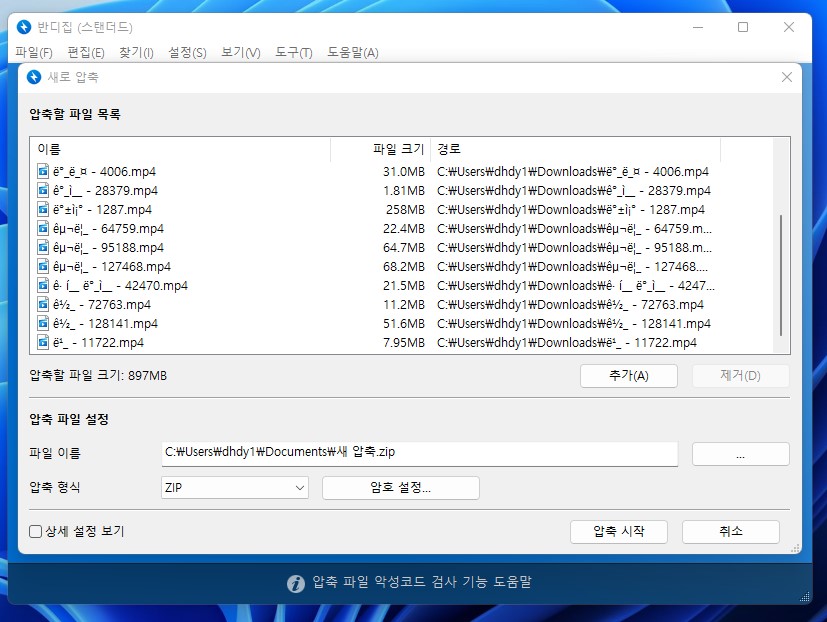This screenshot has height=622, width=827.
Task: Click the browse ... button for file name
Action: (741, 454)
